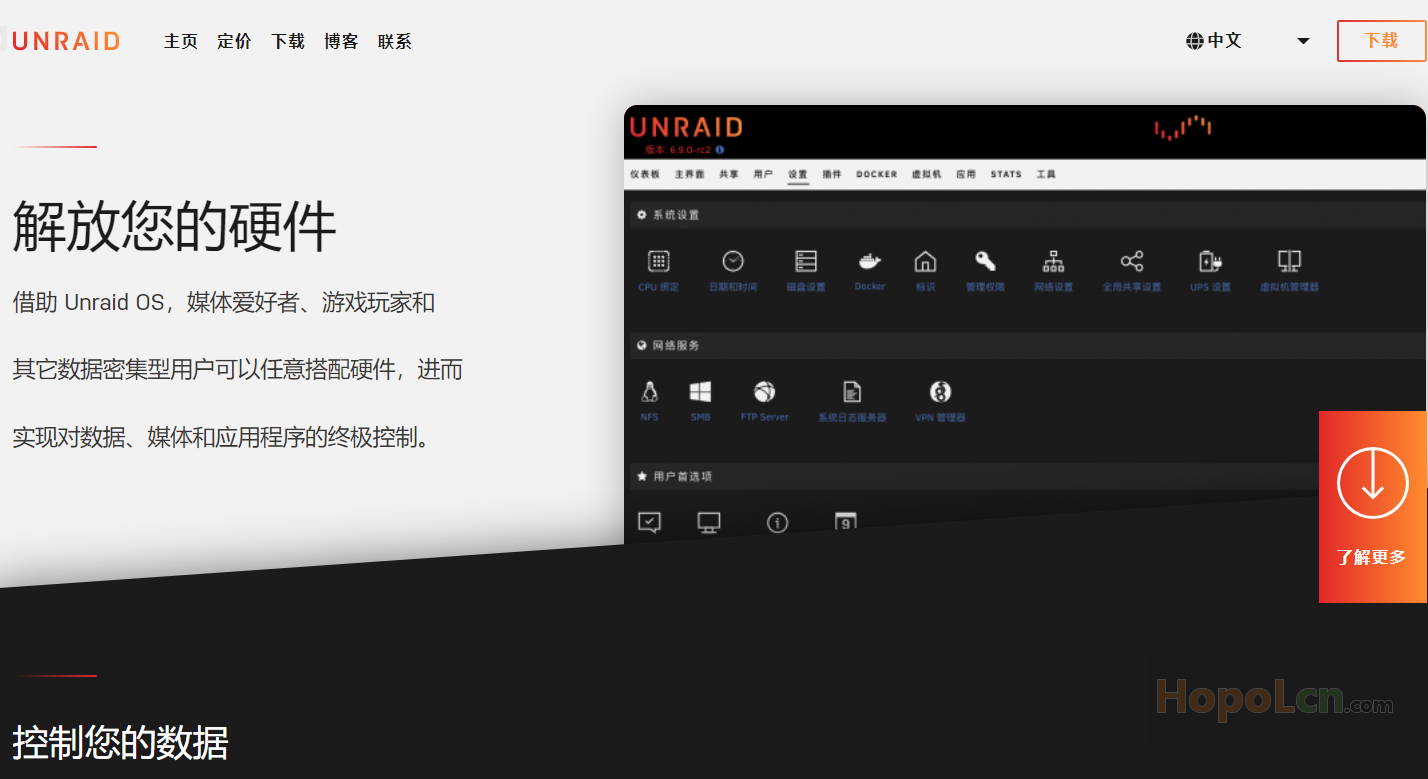Open the 插件 tab
This screenshot has height=779, width=1428.
pos(832,174)
